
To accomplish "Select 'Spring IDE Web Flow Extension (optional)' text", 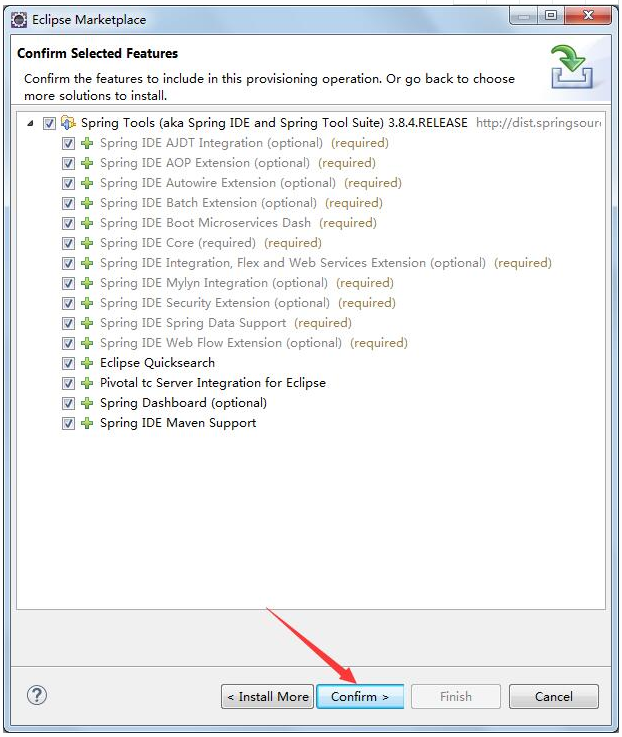I will 221,343.
